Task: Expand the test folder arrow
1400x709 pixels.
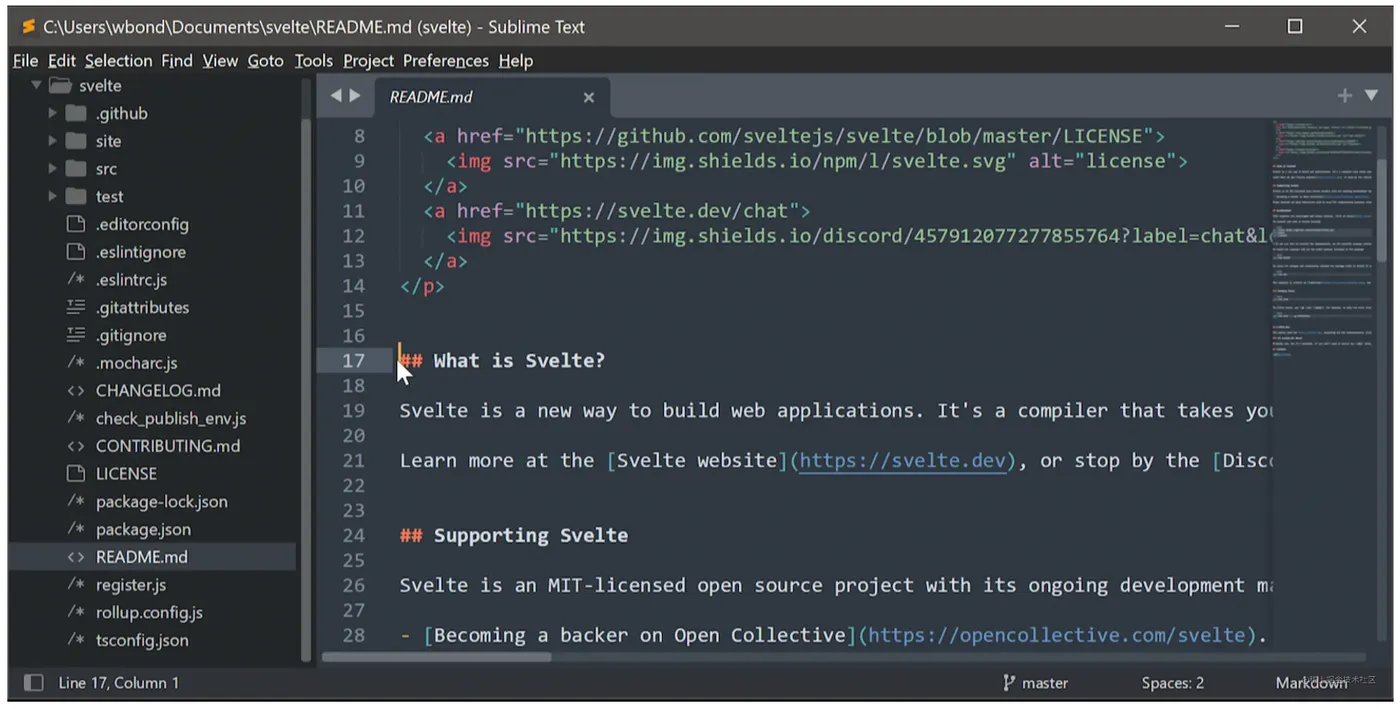Action: 52,197
